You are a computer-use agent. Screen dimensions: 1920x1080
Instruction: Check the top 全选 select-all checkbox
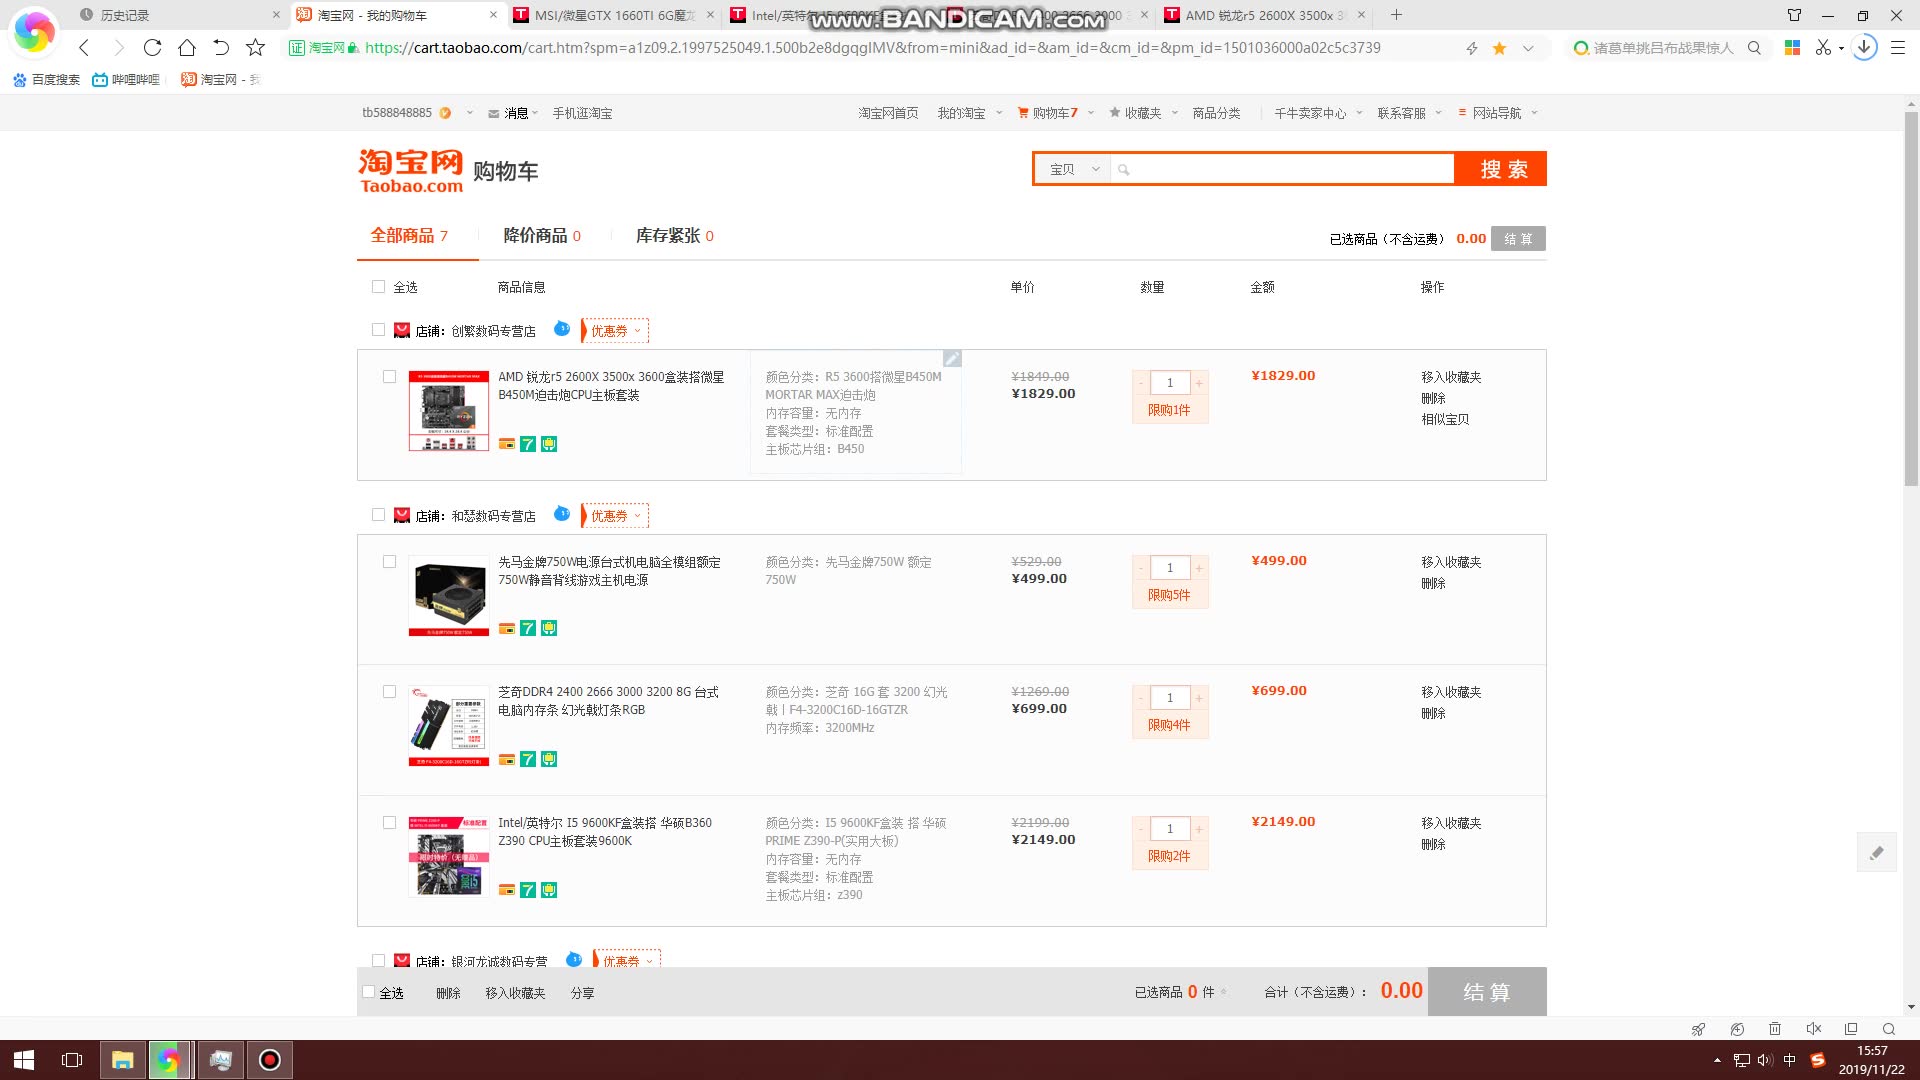point(378,286)
